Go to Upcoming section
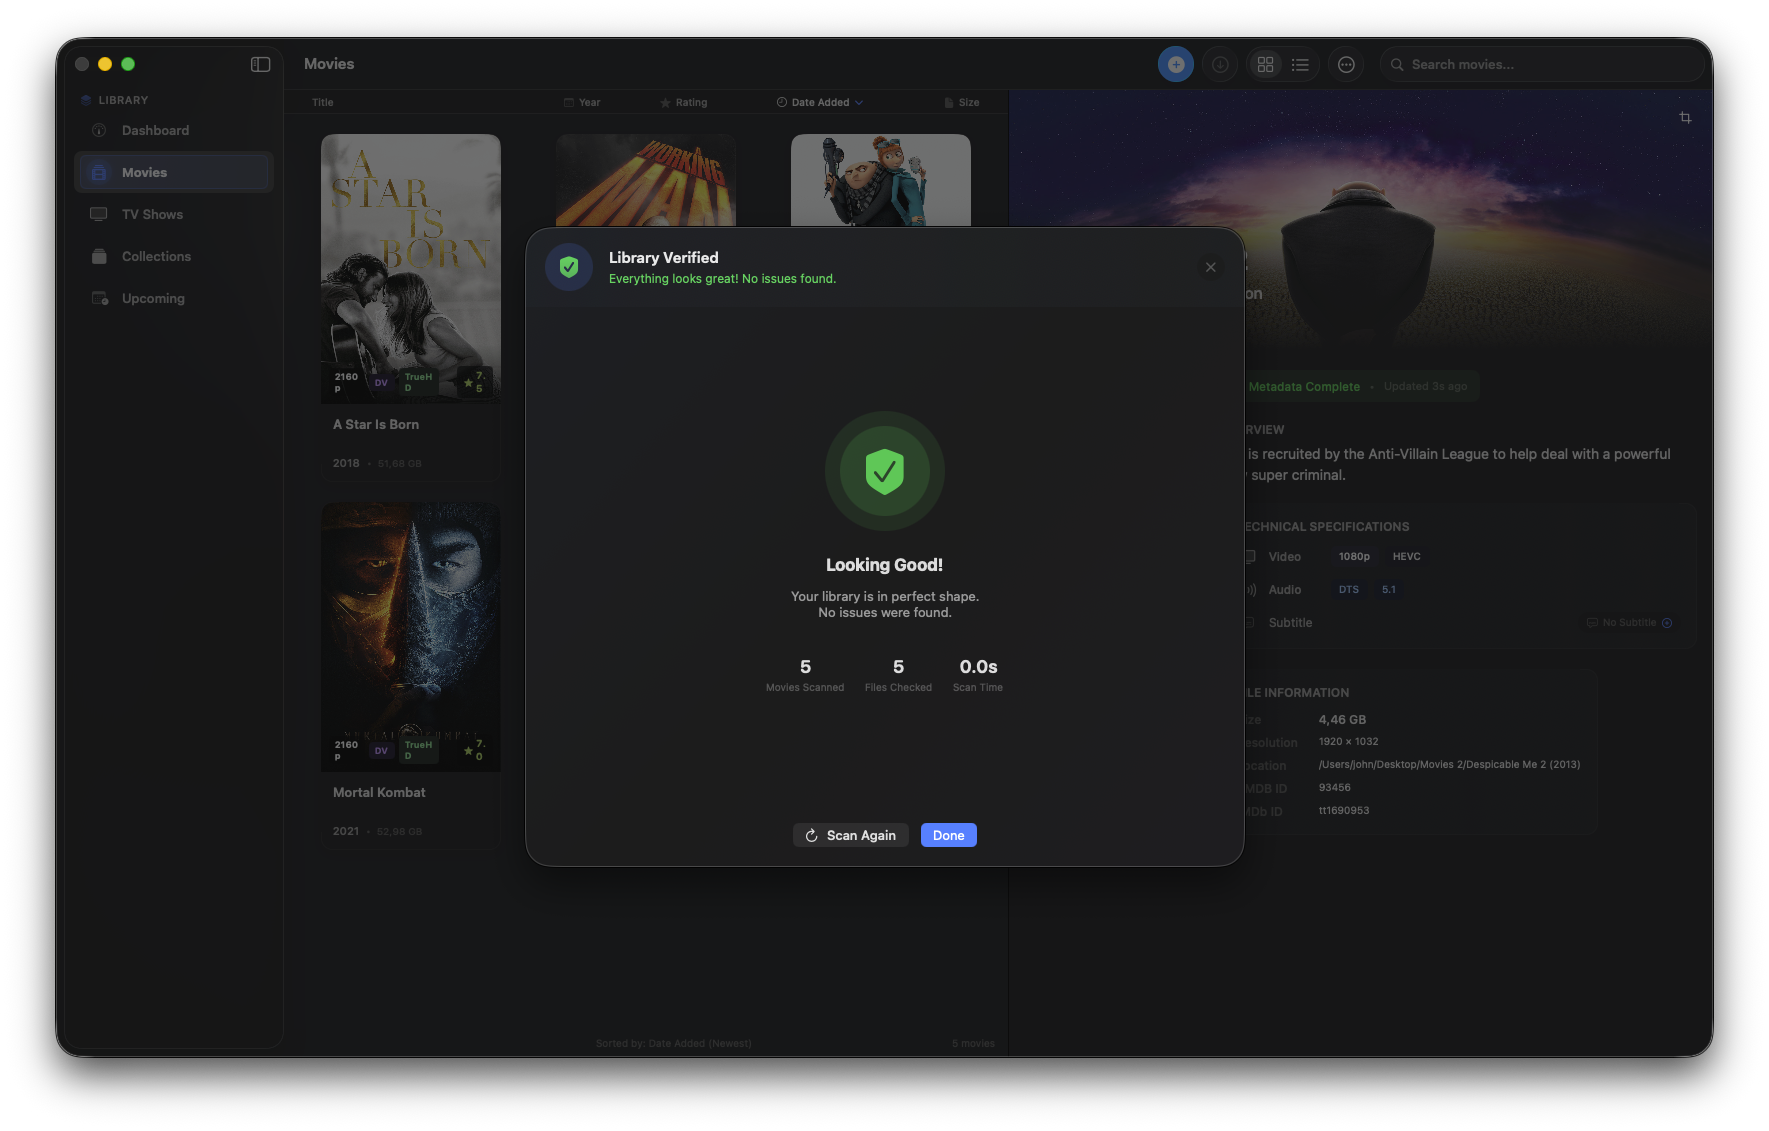 tap(153, 299)
